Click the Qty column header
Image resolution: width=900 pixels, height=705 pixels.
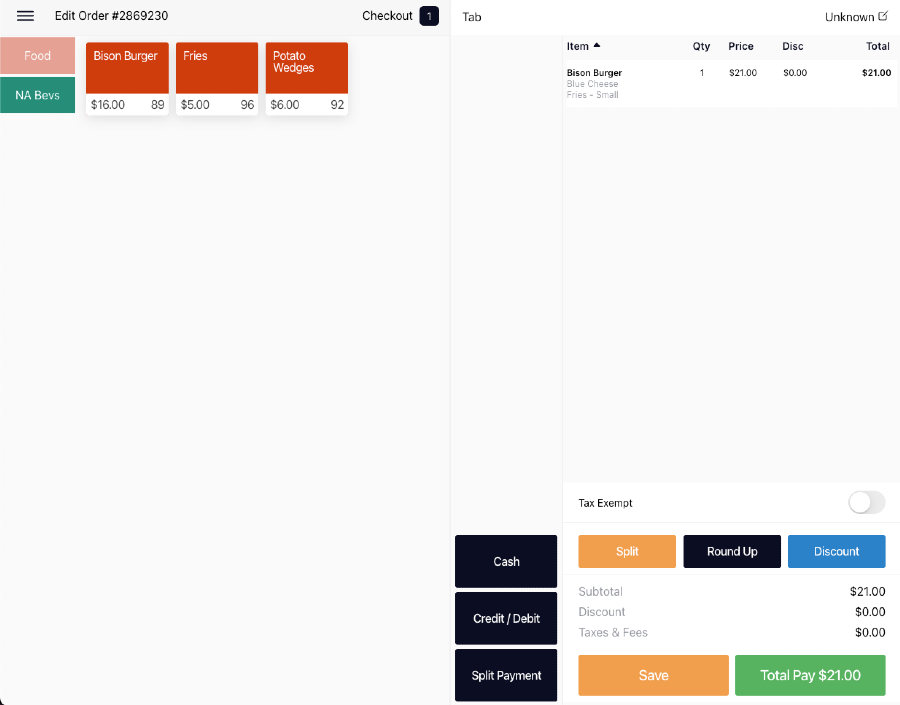701,47
